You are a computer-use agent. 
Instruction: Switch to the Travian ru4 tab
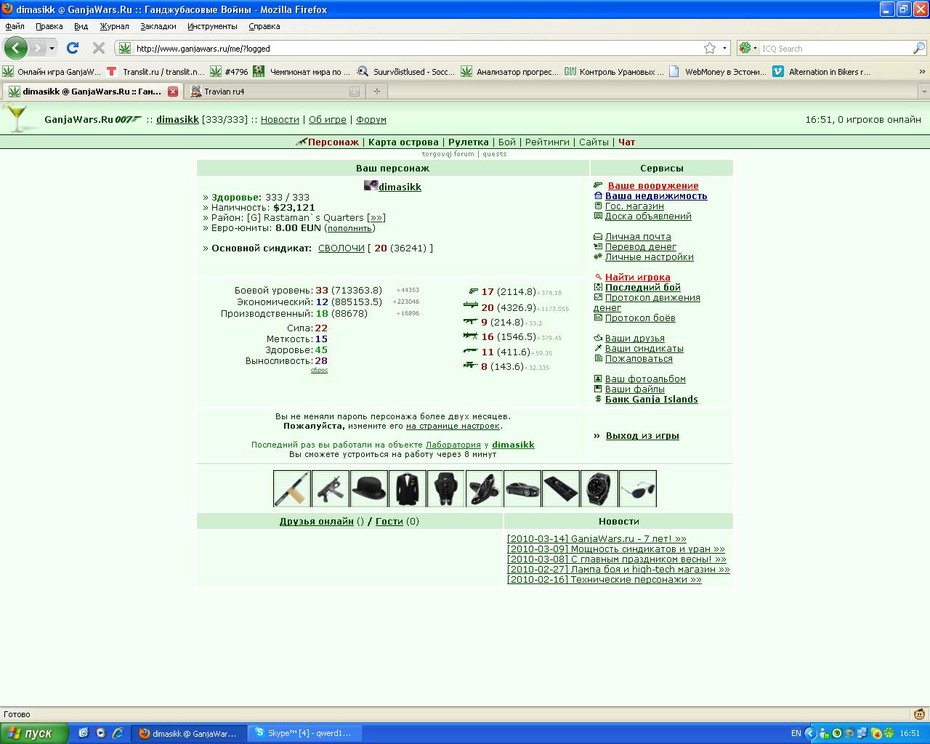pyautogui.click(x=275, y=91)
